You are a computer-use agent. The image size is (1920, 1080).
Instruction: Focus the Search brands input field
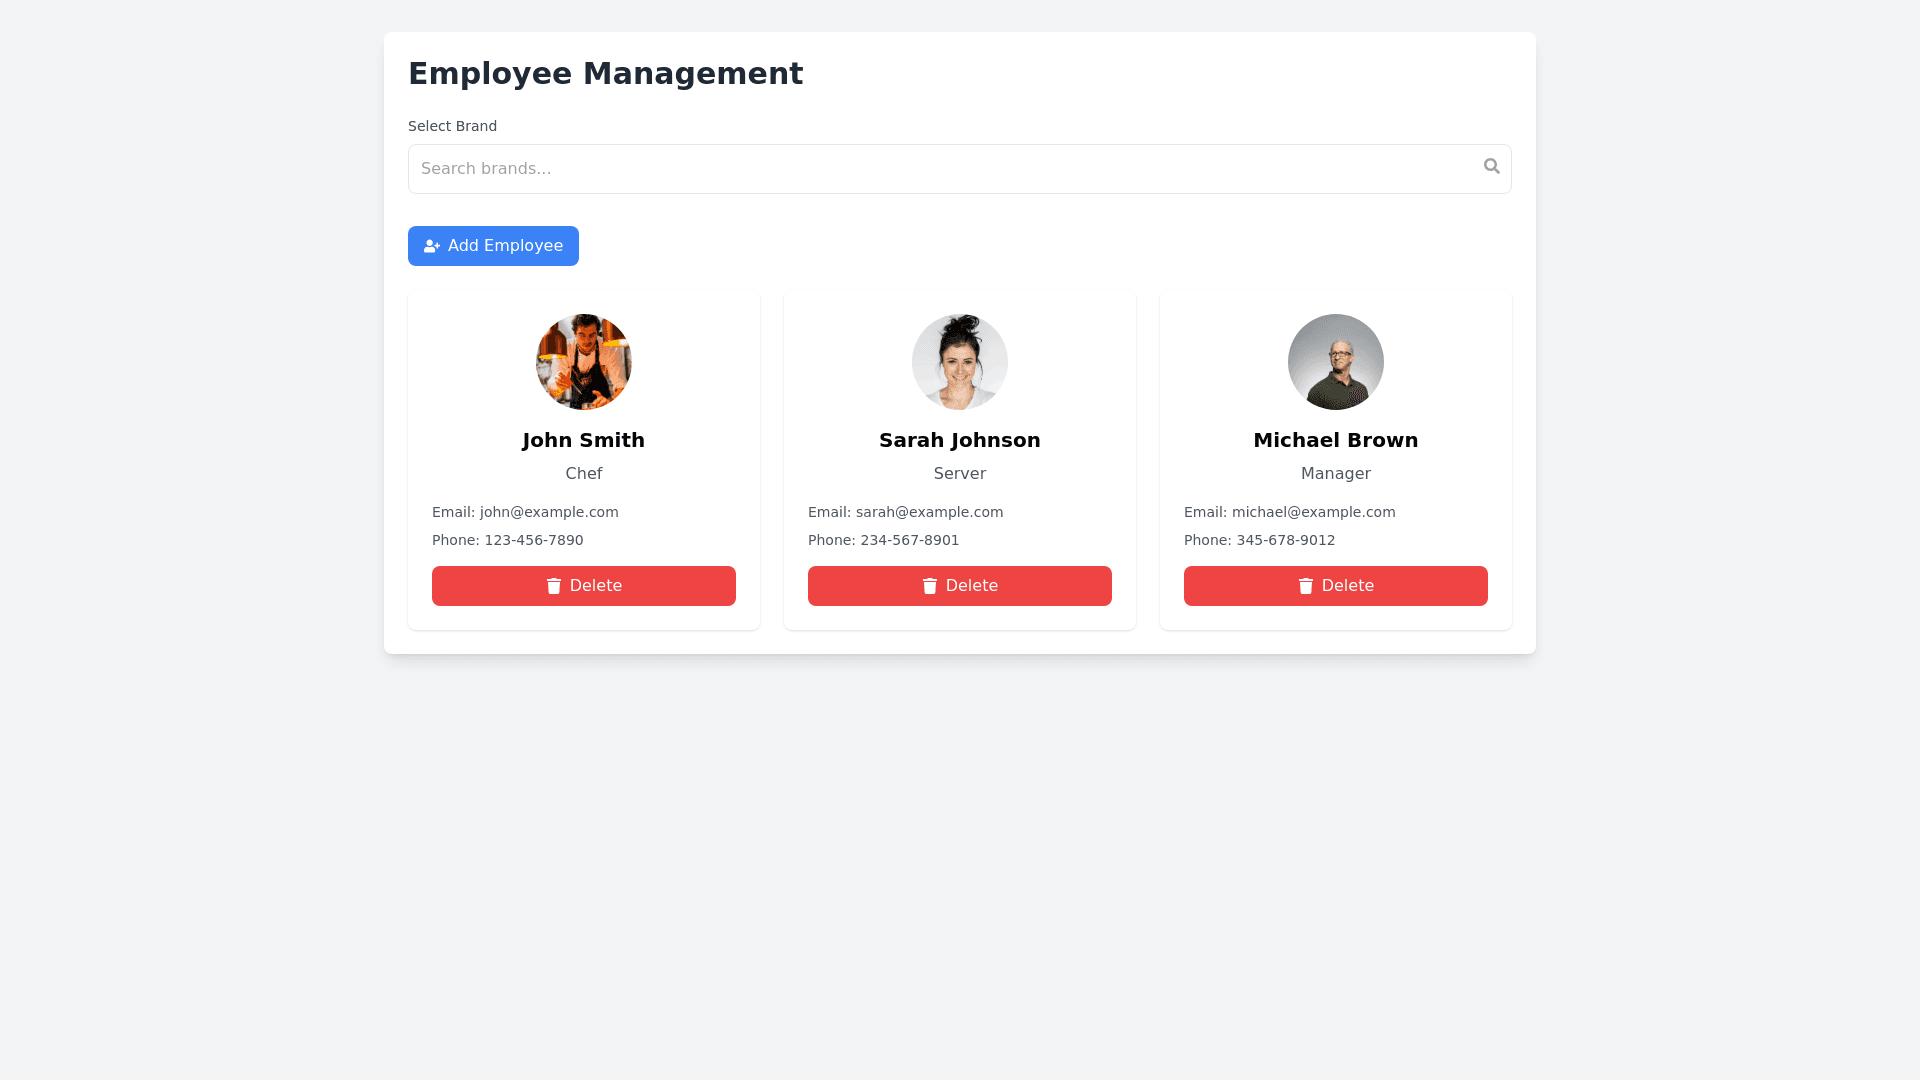point(940,169)
